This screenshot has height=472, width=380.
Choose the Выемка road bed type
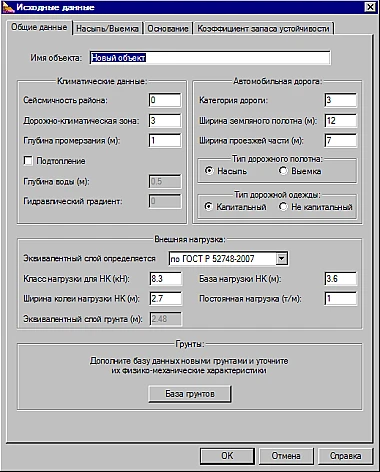[x=283, y=171]
